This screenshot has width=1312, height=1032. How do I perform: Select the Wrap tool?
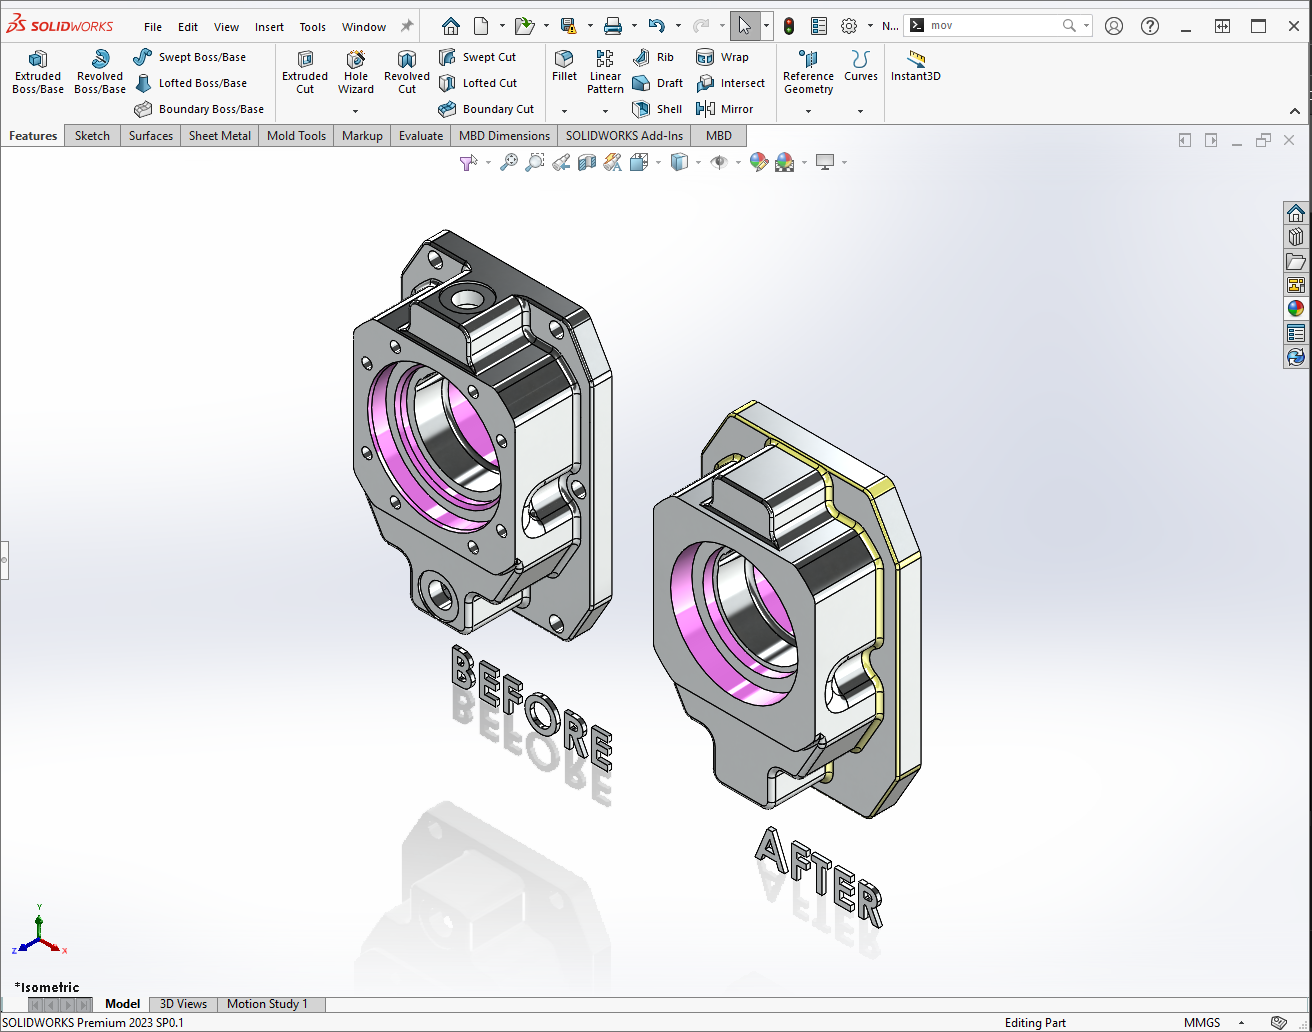click(722, 57)
